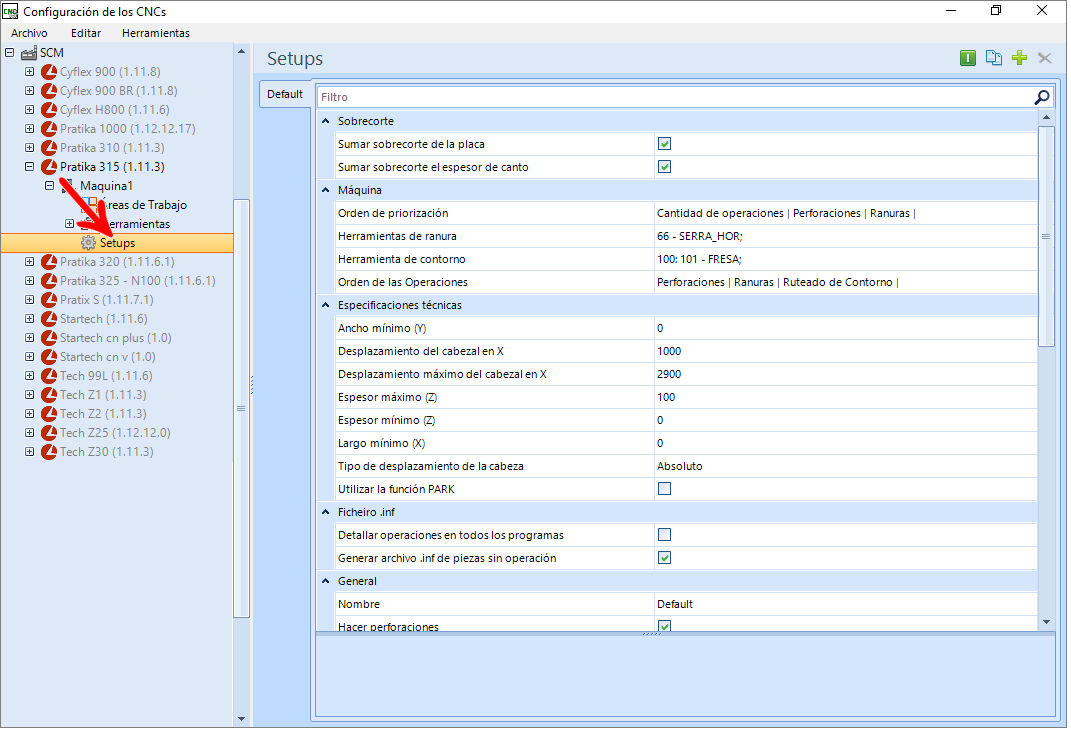1071x739 pixels.
Task: Collapse the SCM root tree node
Action: pos(10,53)
